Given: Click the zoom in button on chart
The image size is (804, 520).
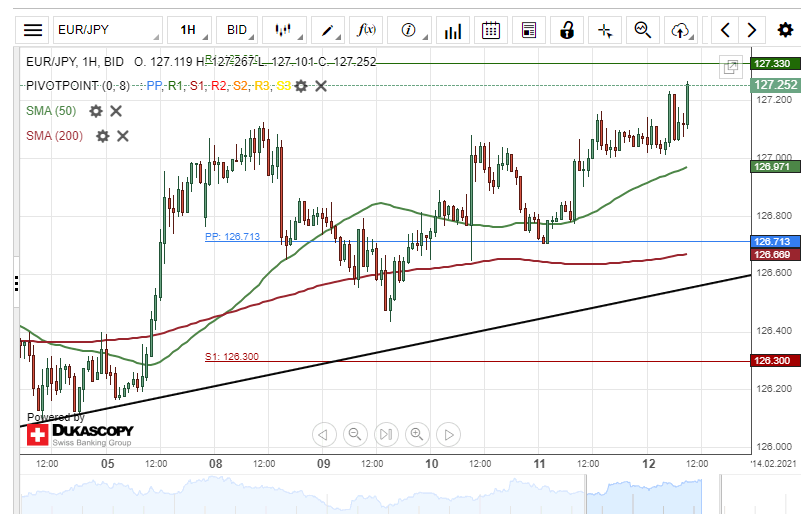Looking at the screenshot, I should pyautogui.click(x=417, y=434).
